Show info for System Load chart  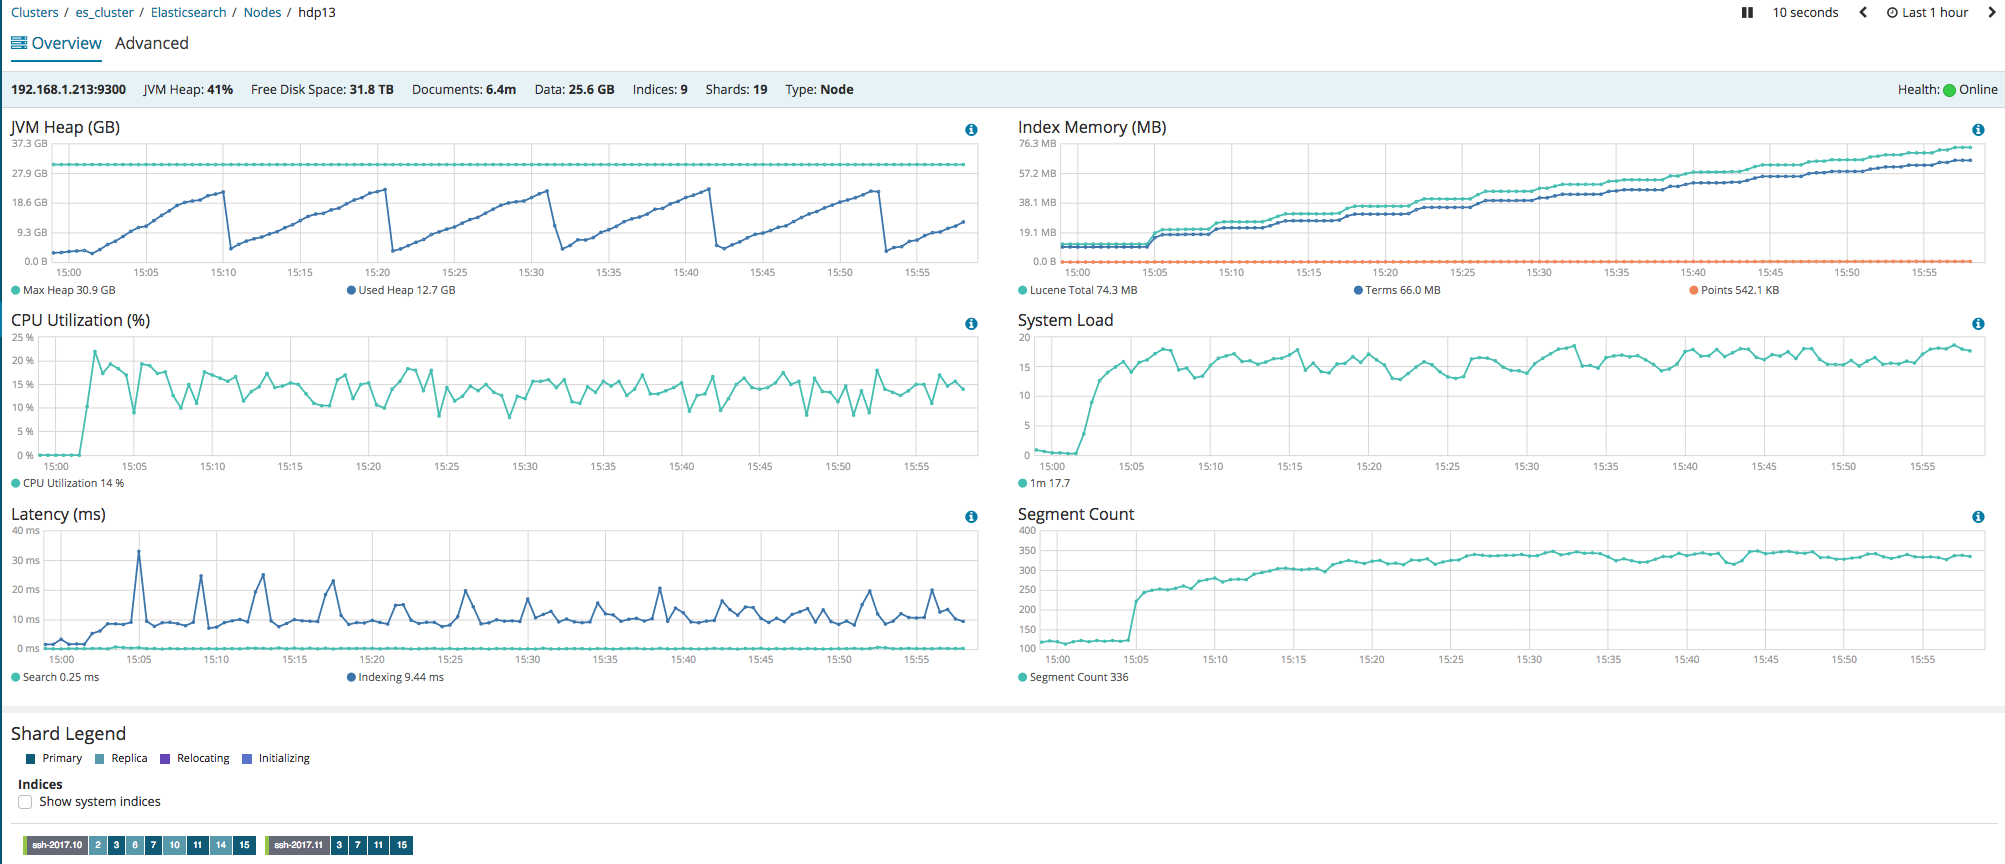(x=1978, y=324)
